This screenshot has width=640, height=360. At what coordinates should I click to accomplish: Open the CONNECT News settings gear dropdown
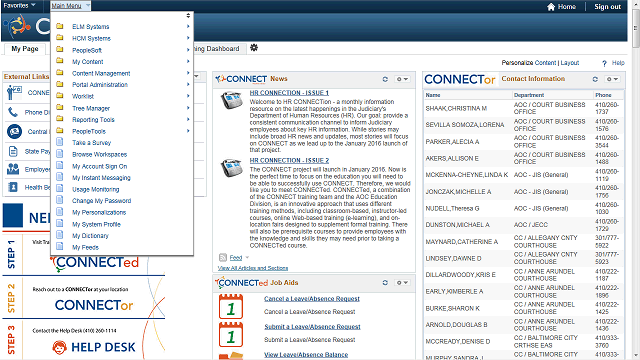(x=402, y=79)
